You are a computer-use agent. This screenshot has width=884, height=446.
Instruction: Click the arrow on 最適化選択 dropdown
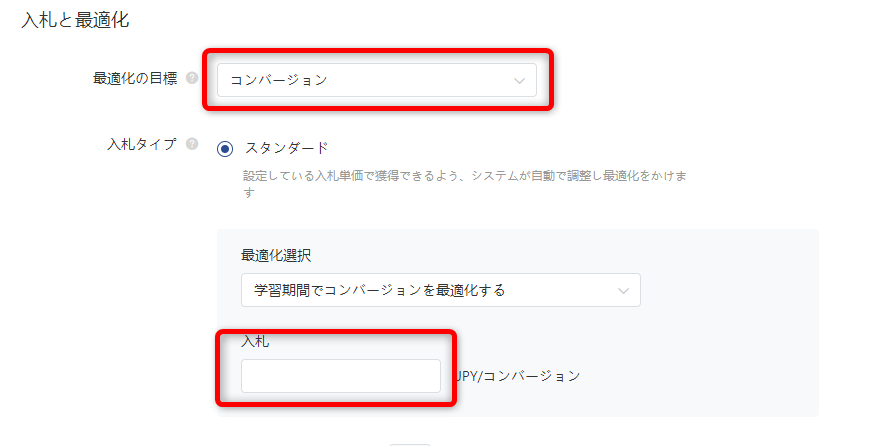point(624,291)
